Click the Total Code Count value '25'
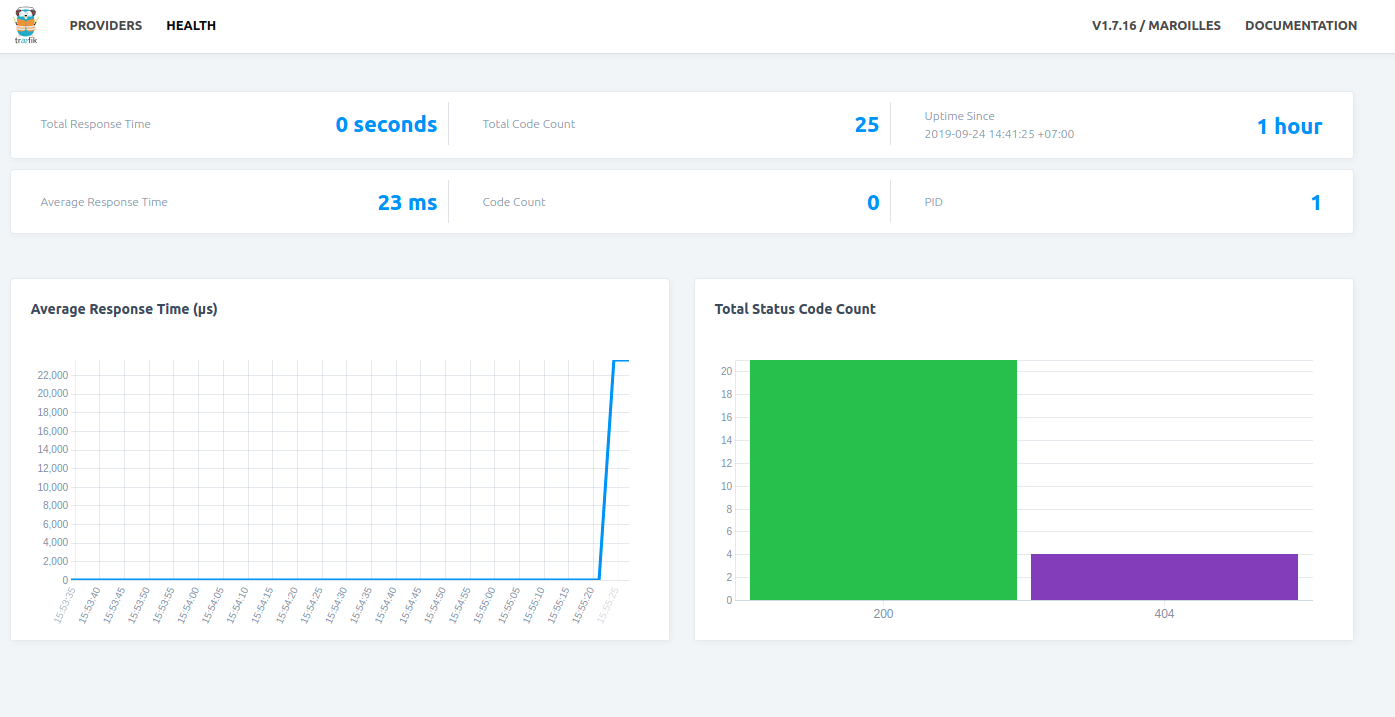Image resolution: width=1395 pixels, height=717 pixels. coord(867,125)
